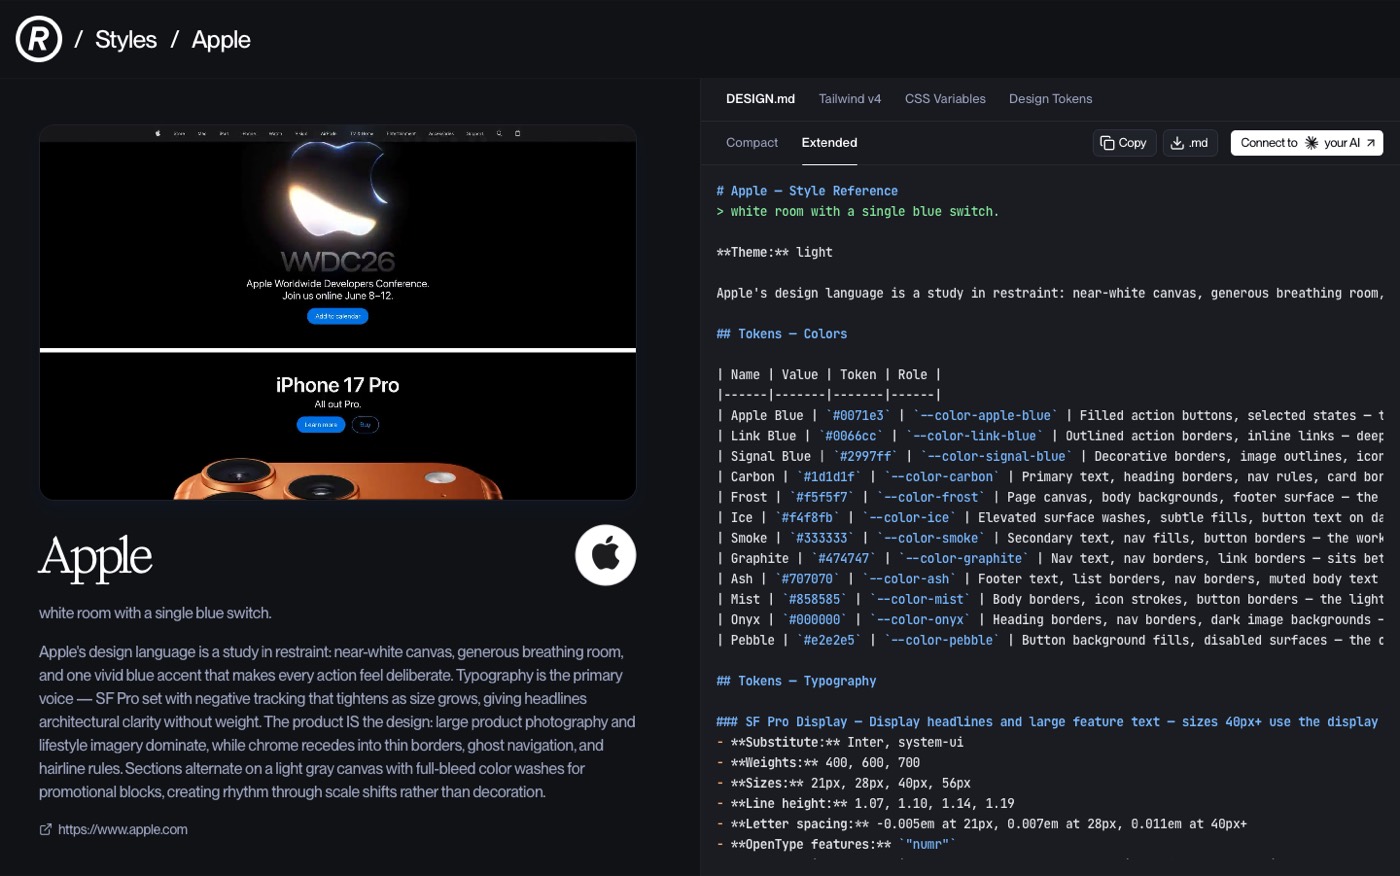Click the "# Apple — Style Reference" code line
1400x876 pixels.
pos(807,191)
